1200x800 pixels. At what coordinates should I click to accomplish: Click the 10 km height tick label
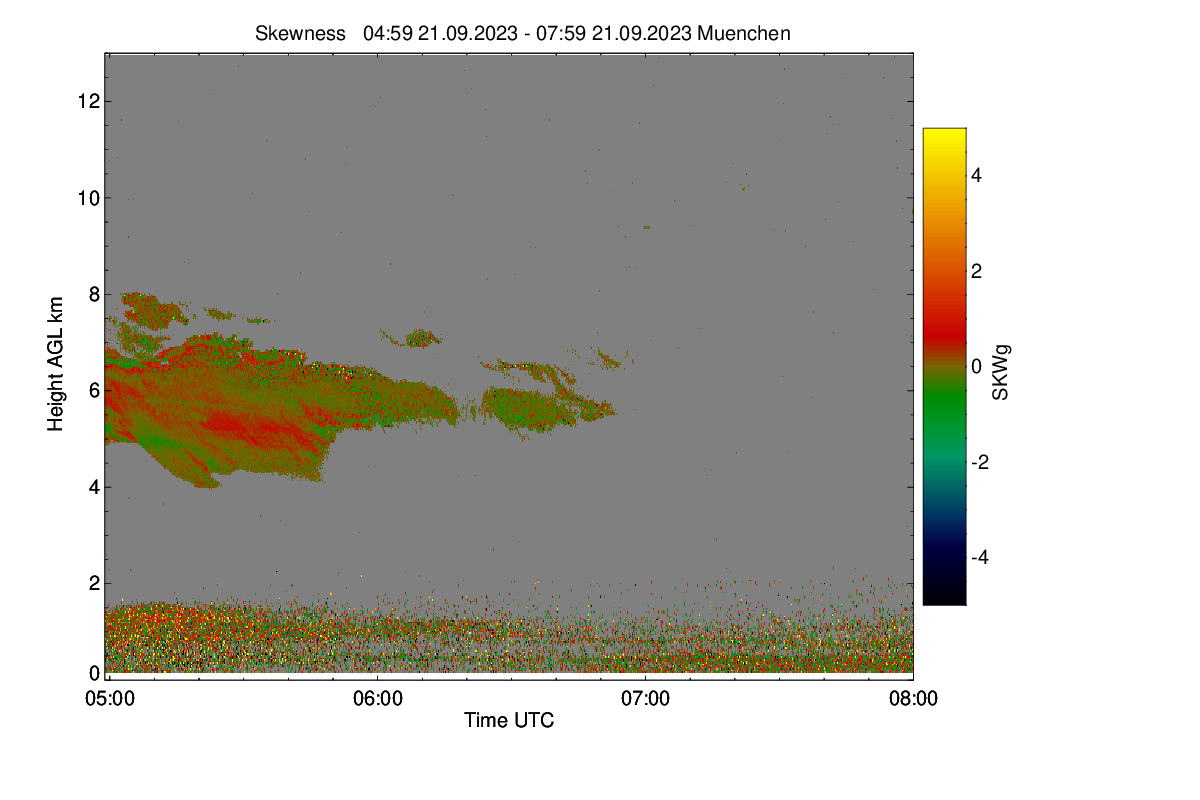click(x=88, y=197)
